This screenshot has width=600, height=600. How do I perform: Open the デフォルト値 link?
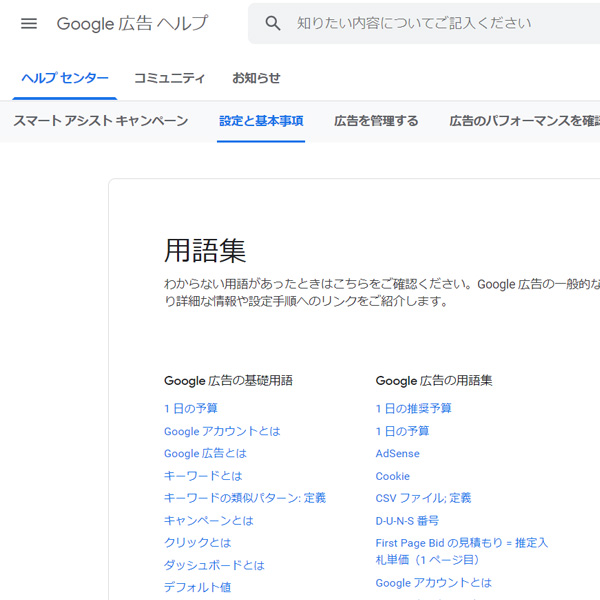(x=197, y=587)
